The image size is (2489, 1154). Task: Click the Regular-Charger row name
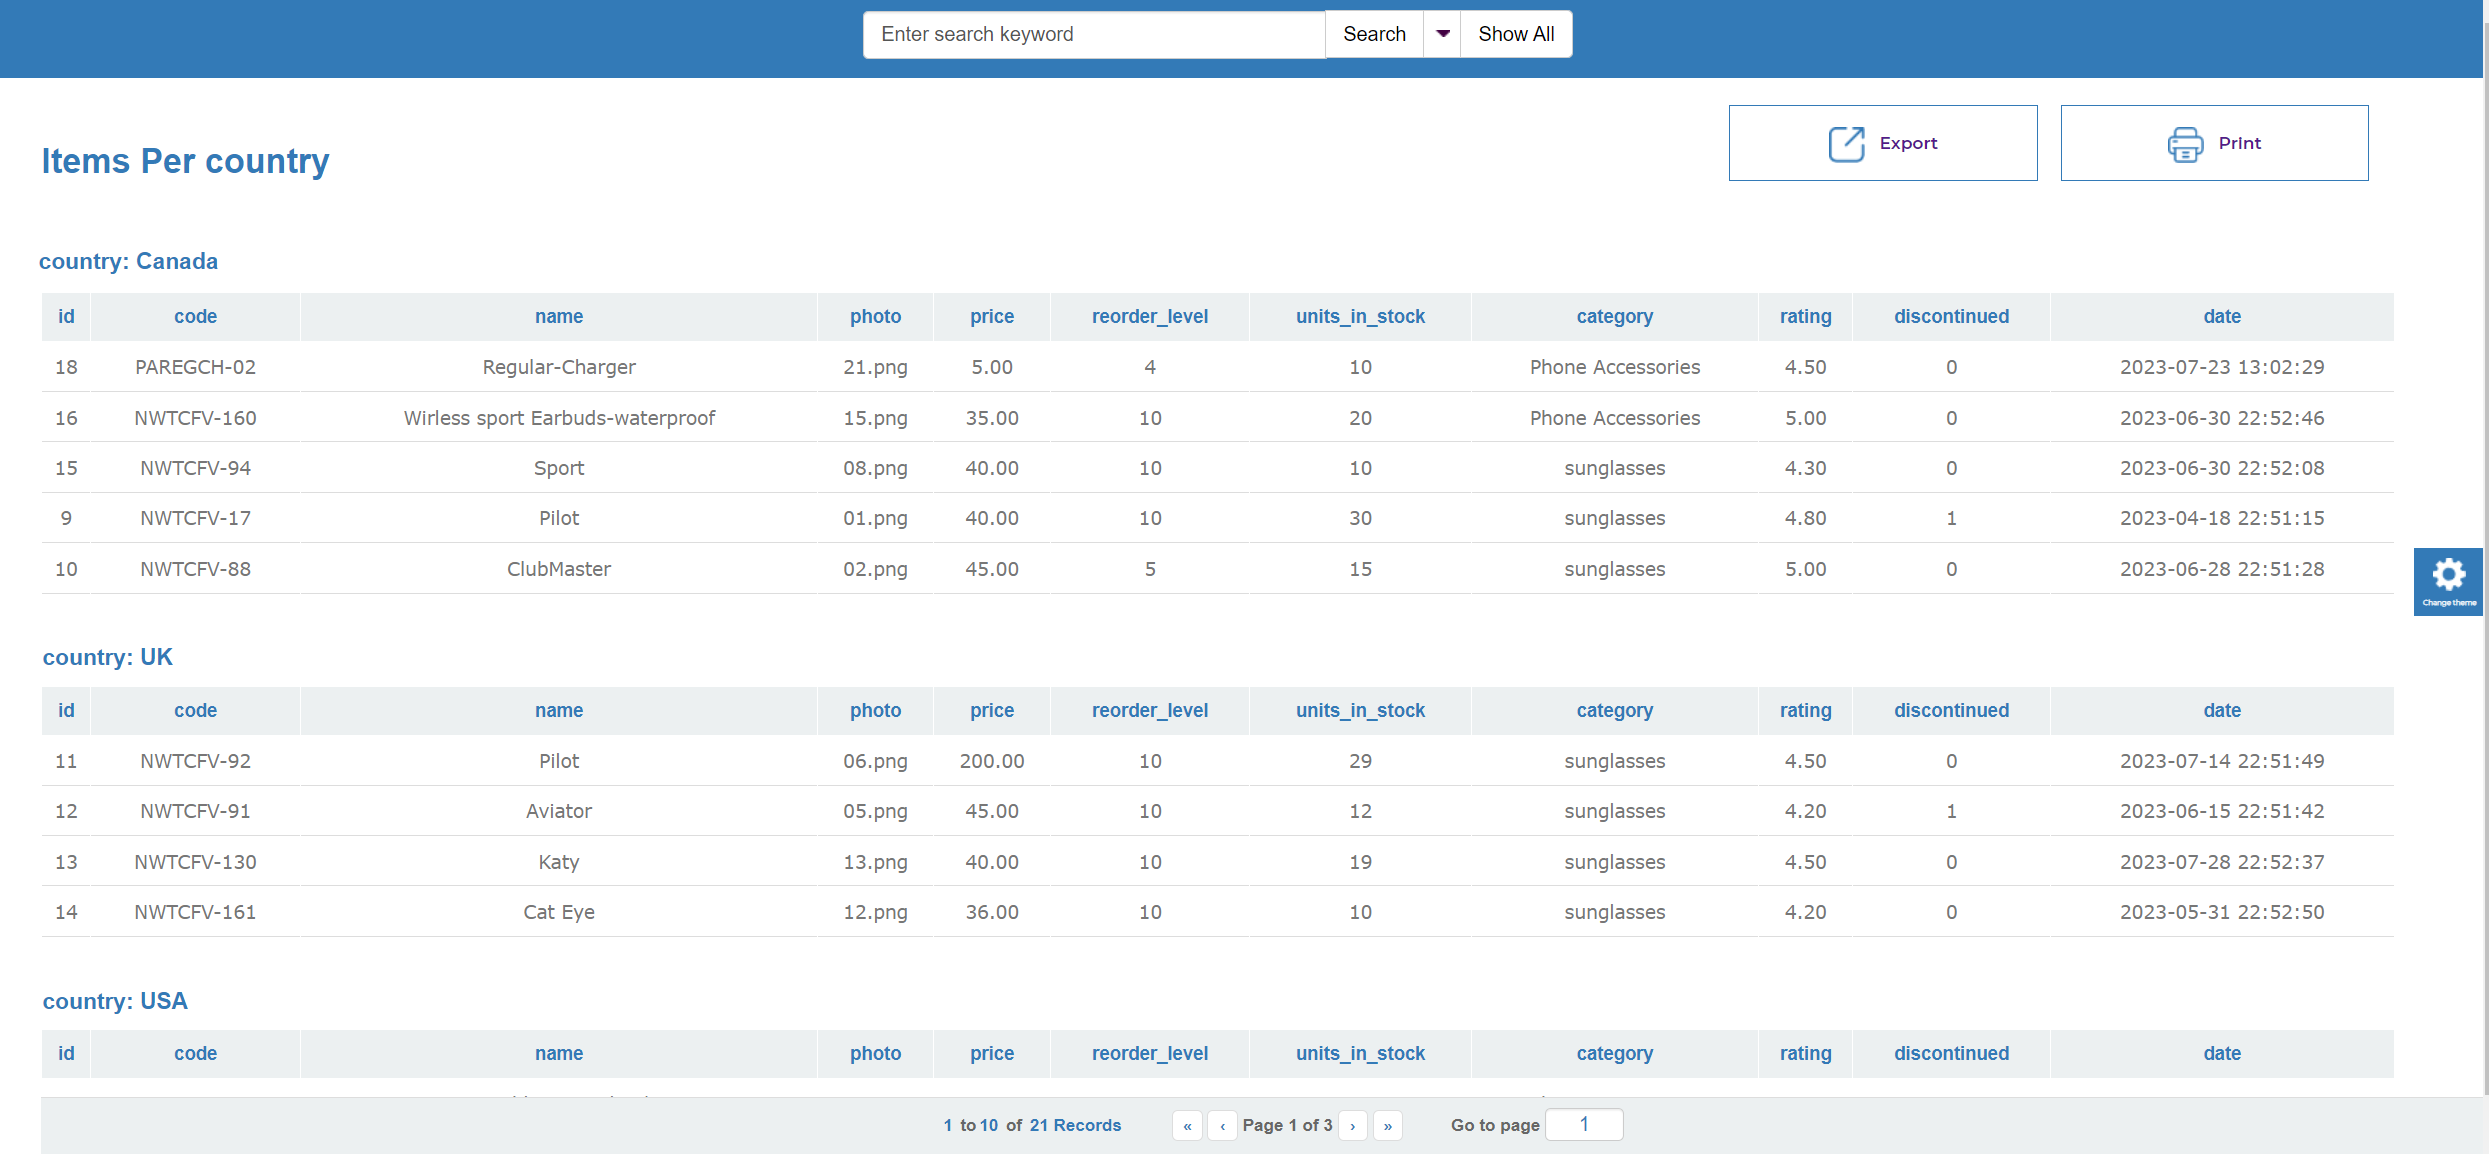point(558,367)
